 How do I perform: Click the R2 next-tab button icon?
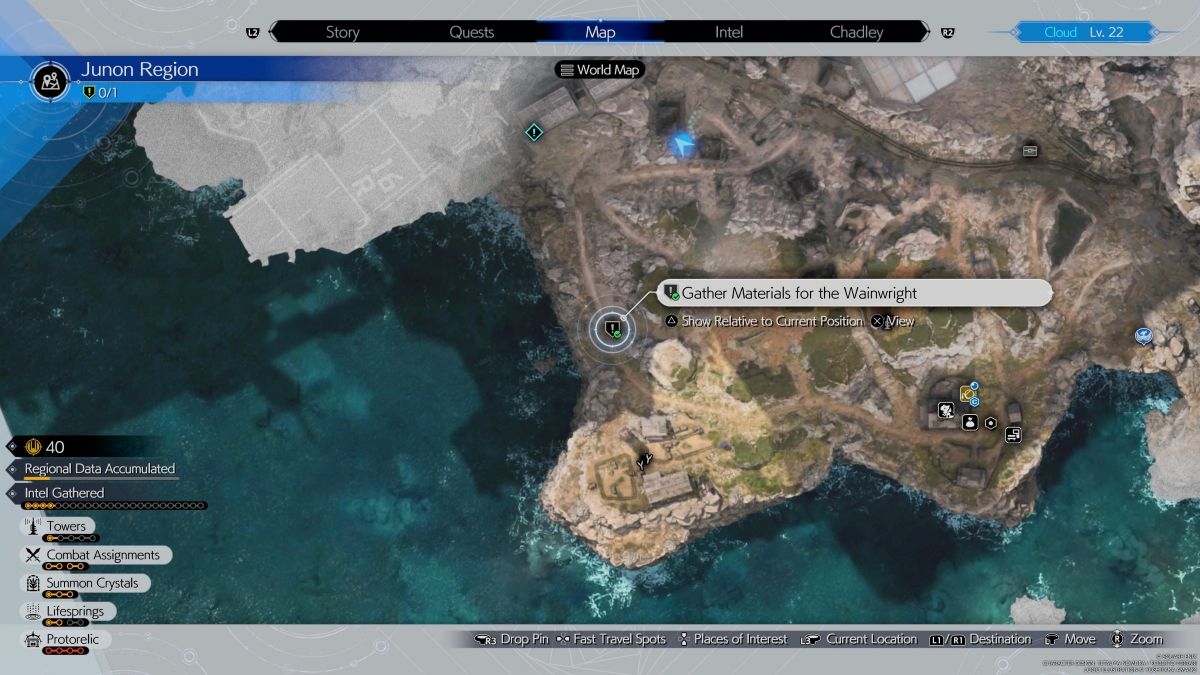point(947,33)
